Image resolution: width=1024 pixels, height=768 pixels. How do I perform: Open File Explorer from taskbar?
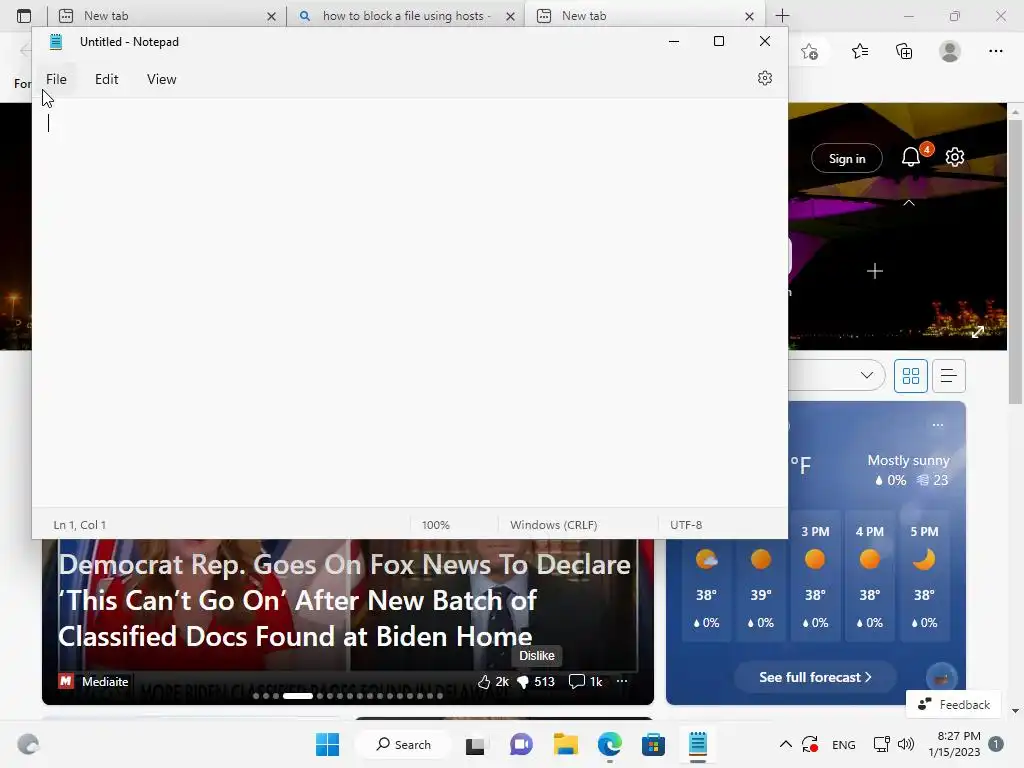pyautogui.click(x=566, y=744)
